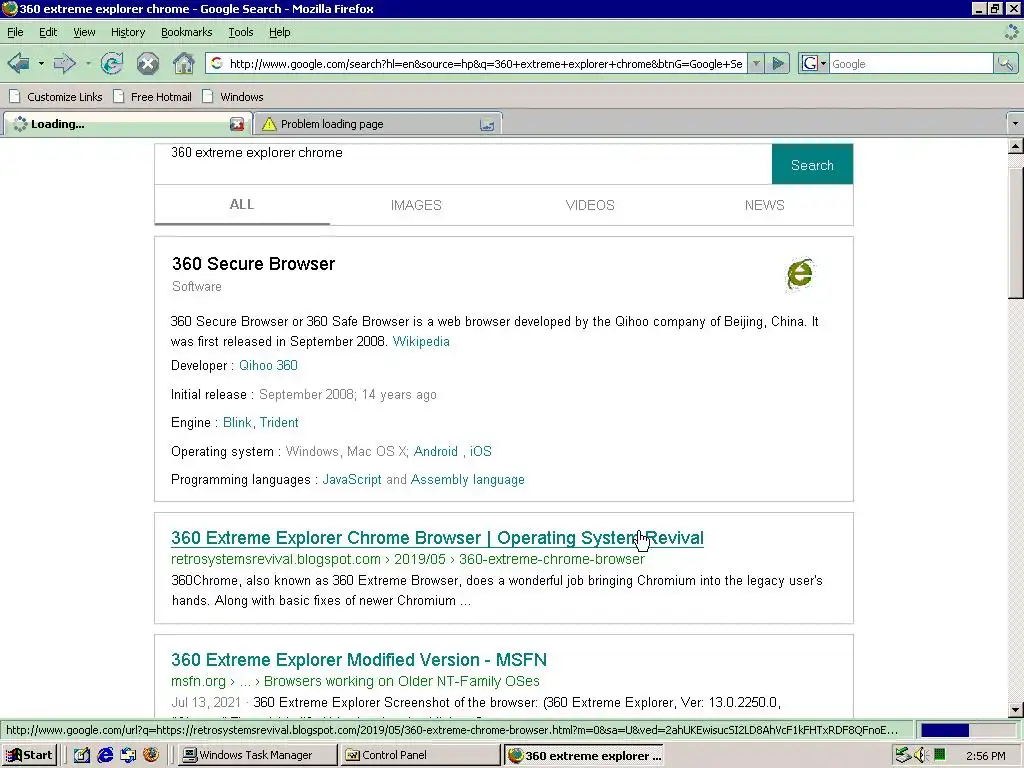Screen dimensions: 1024x768
Task: Click the vertical scrollbar thumb
Action: 1016,232
